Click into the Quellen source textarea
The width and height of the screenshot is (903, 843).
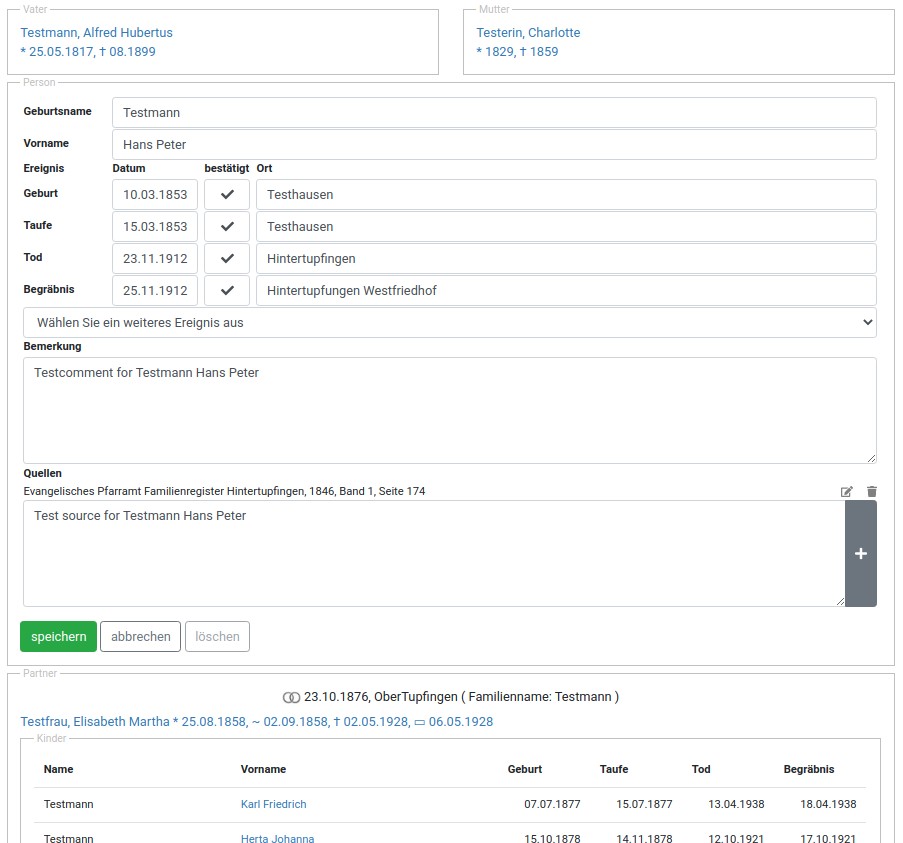pos(434,553)
